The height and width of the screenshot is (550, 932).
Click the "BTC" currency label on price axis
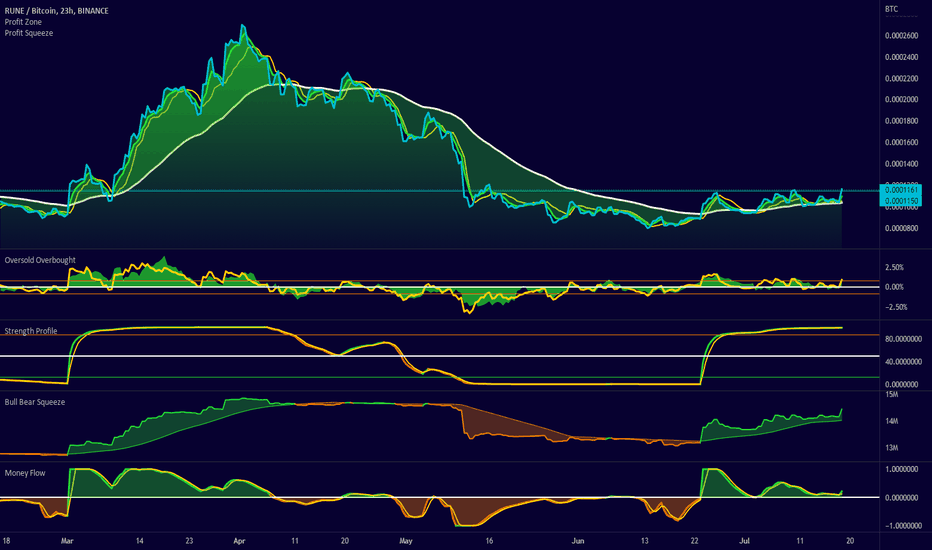click(892, 9)
